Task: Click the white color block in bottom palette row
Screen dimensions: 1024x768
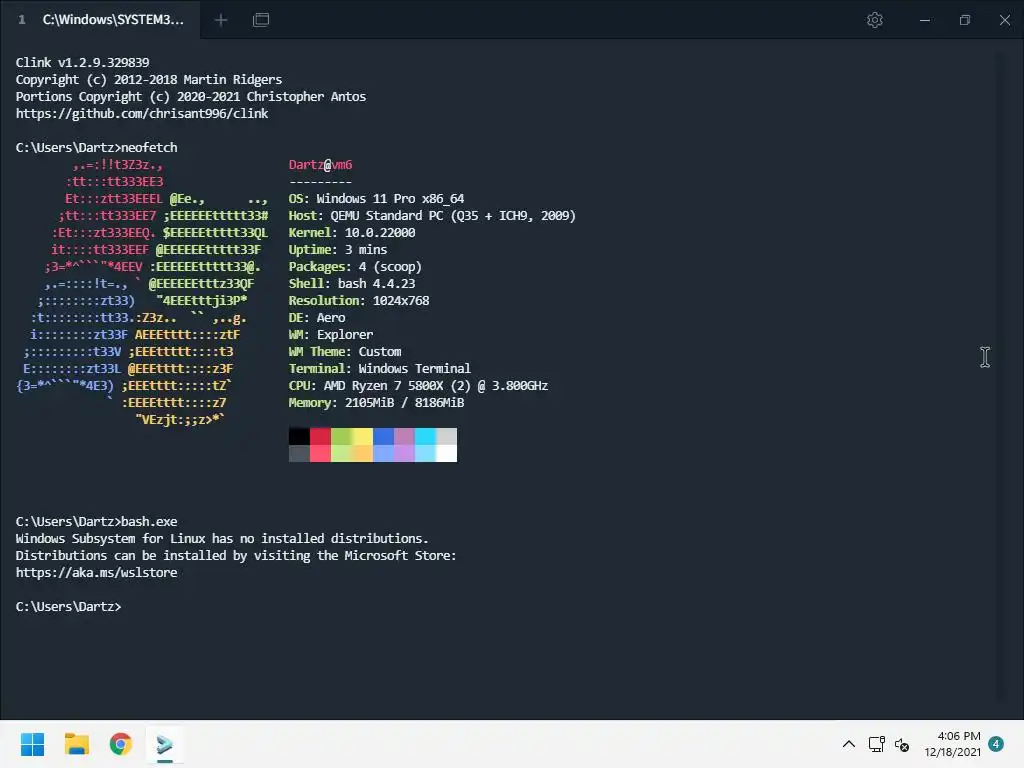Action: pyautogui.click(x=447, y=453)
